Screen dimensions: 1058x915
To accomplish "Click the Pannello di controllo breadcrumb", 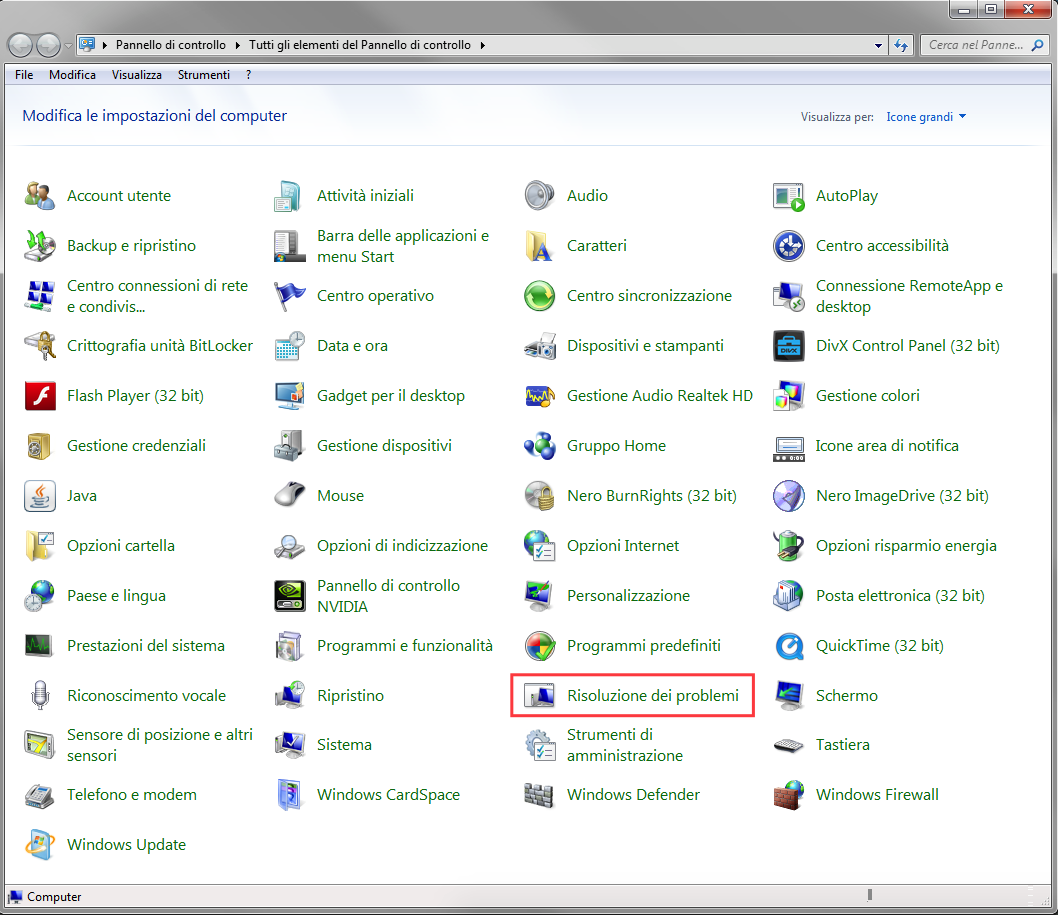I will 171,45.
